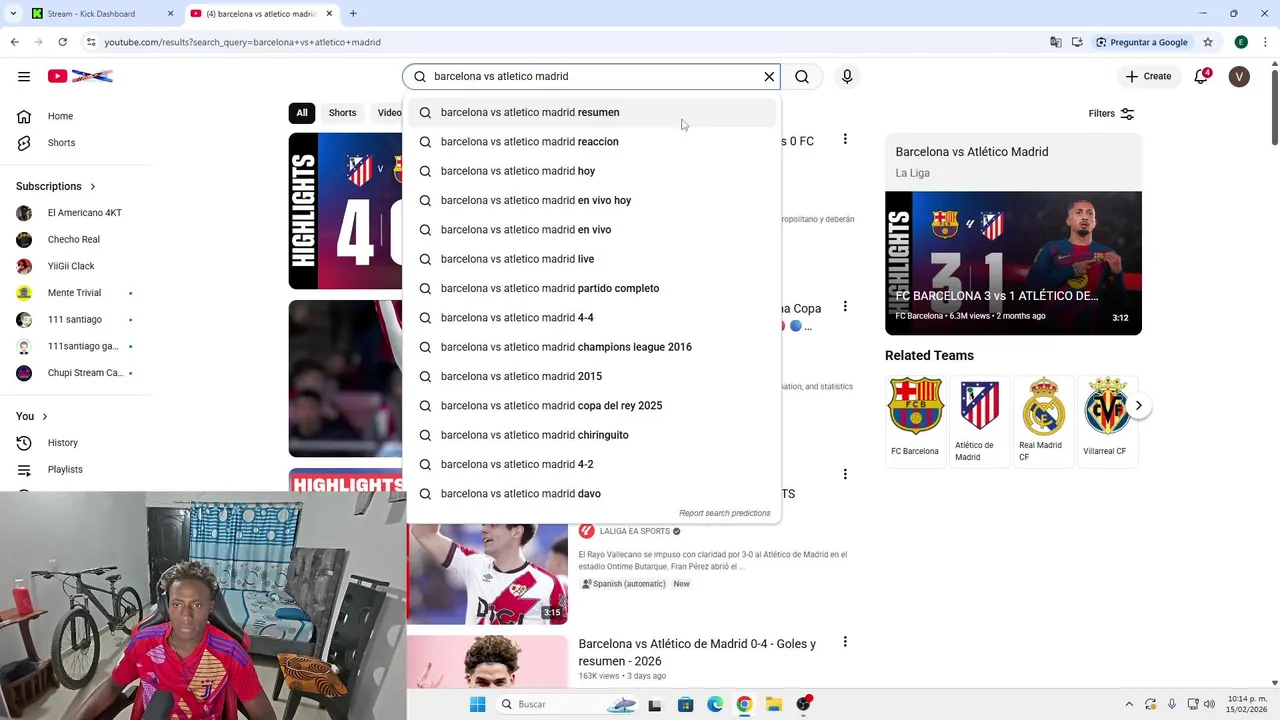
Task: Run search with magnifier button
Action: [802, 76]
